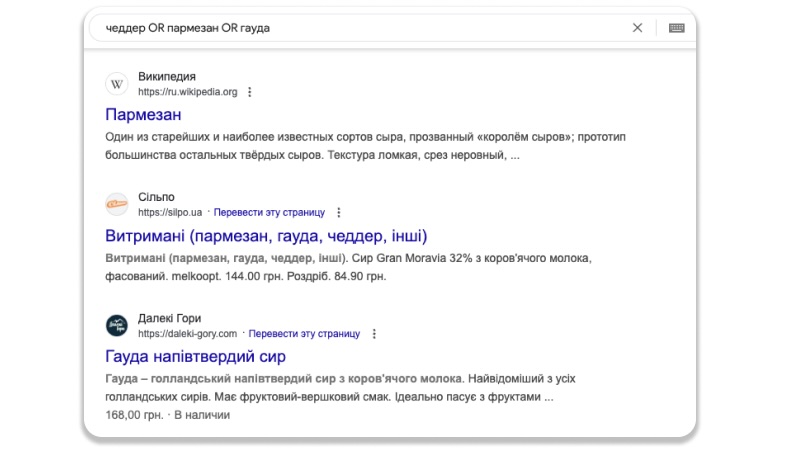This screenshot has width=800, height=450.
Task: Open three-dot menu for Сільпо result
Action: [339, 212]
